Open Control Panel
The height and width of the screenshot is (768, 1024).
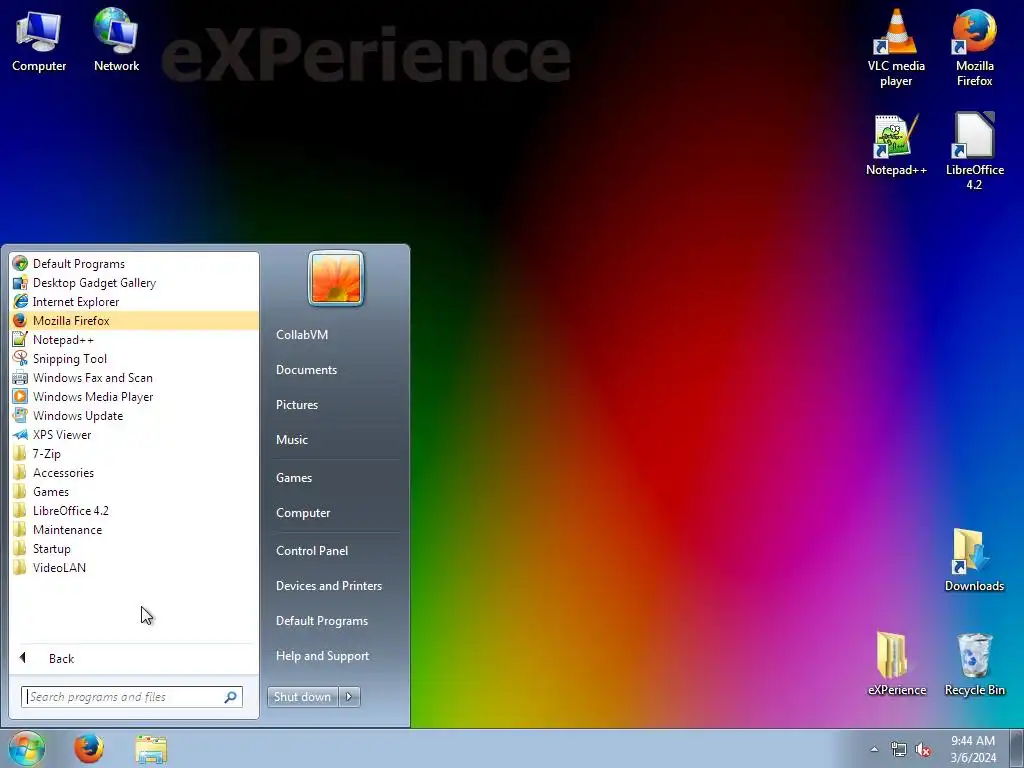point(336,551)
